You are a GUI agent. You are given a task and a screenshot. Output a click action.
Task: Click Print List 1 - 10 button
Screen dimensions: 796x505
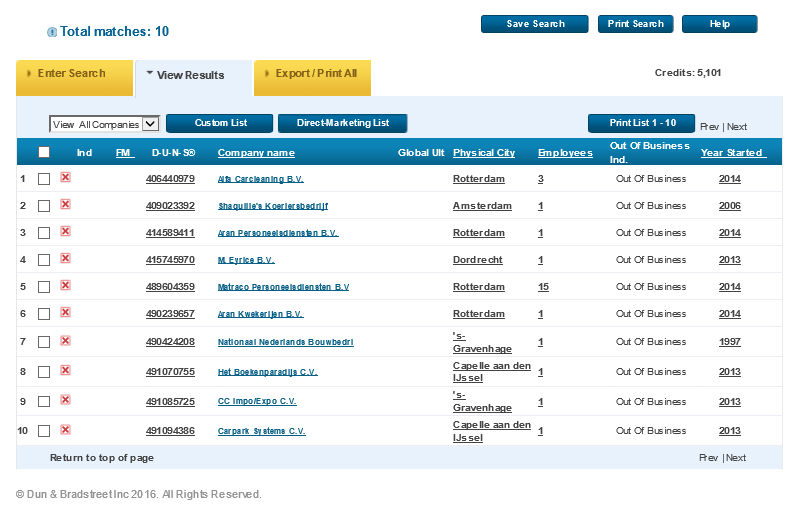click(642, 123)
